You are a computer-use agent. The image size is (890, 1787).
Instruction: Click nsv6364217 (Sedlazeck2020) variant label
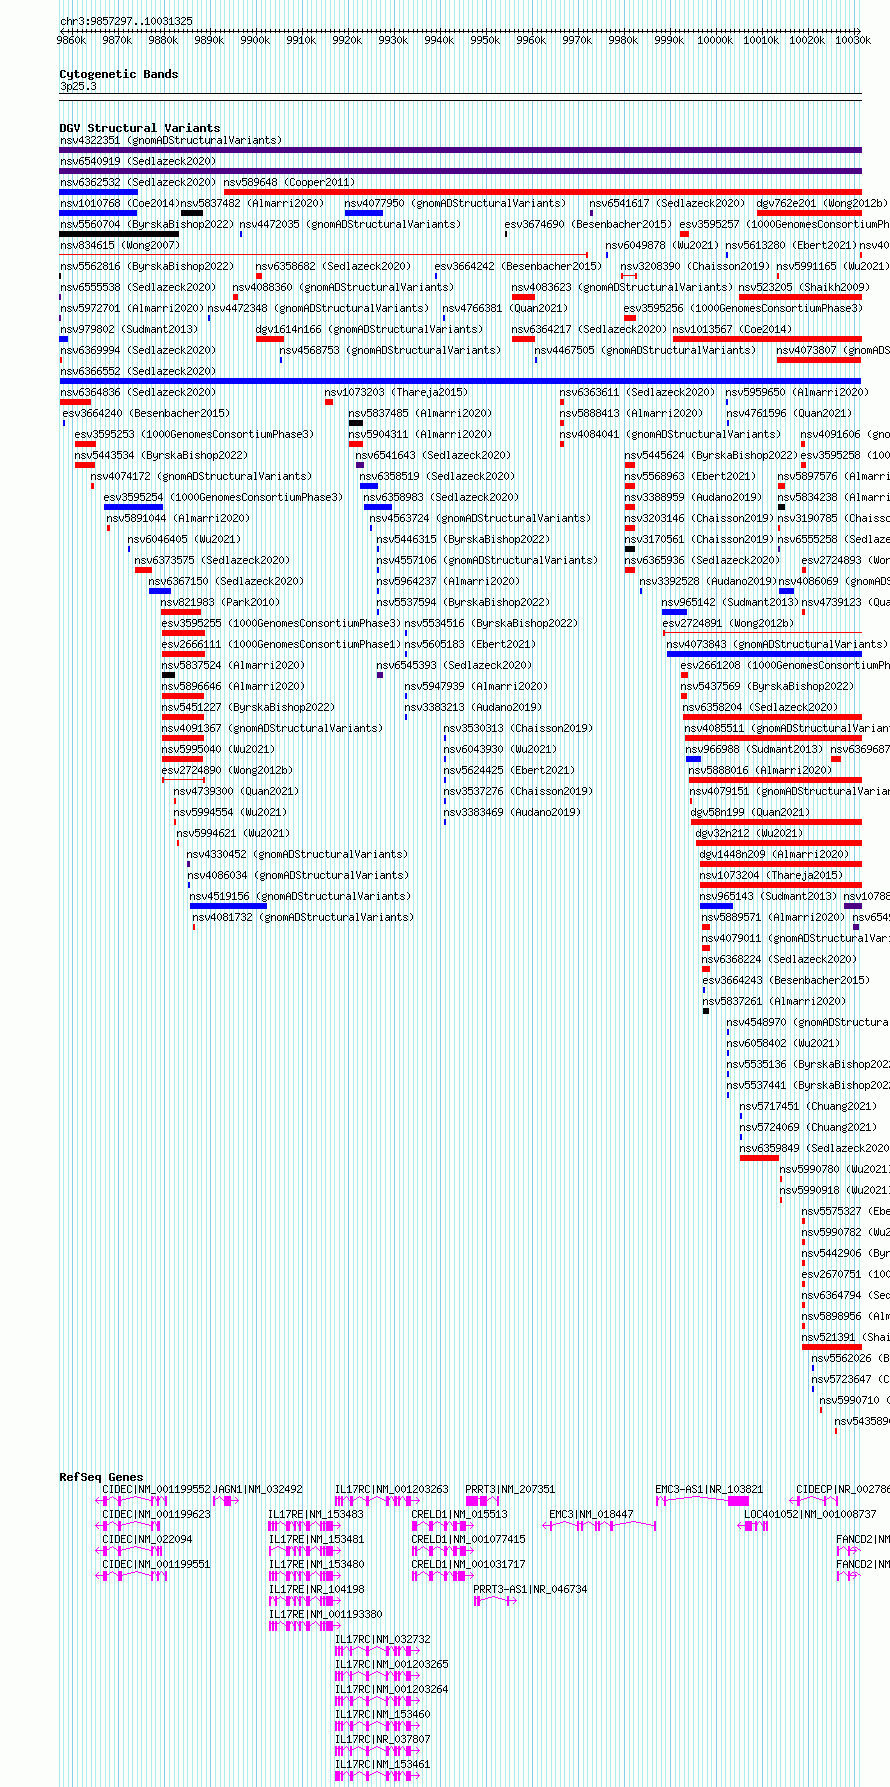[589, 329]
